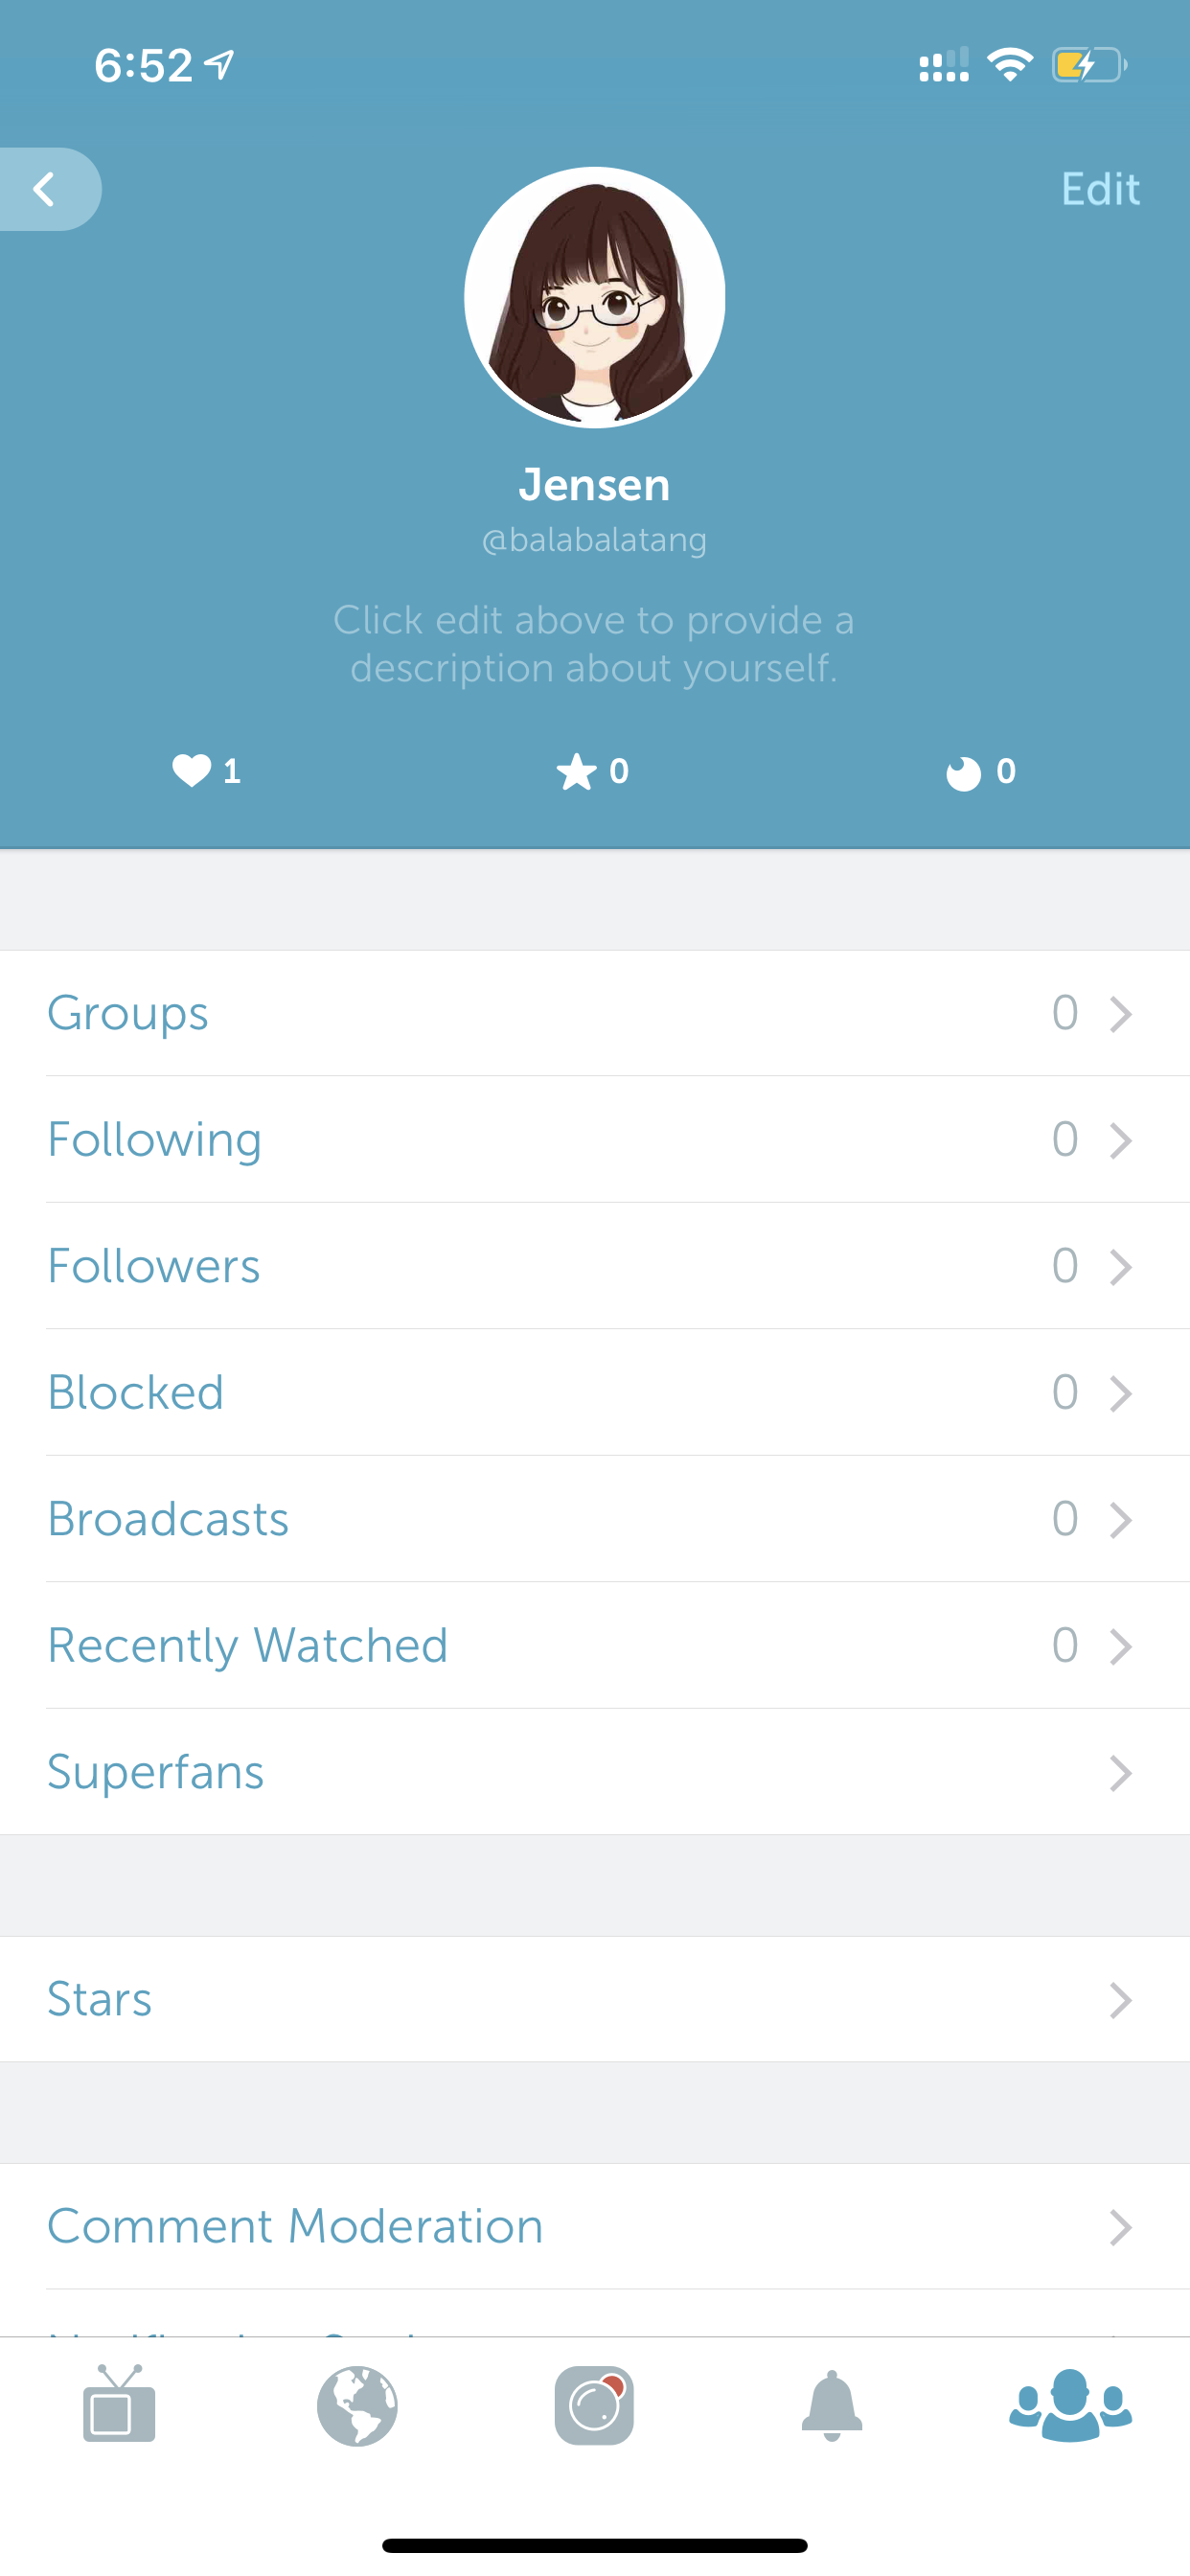Tap the @balabalatang username

coord(595,540)
